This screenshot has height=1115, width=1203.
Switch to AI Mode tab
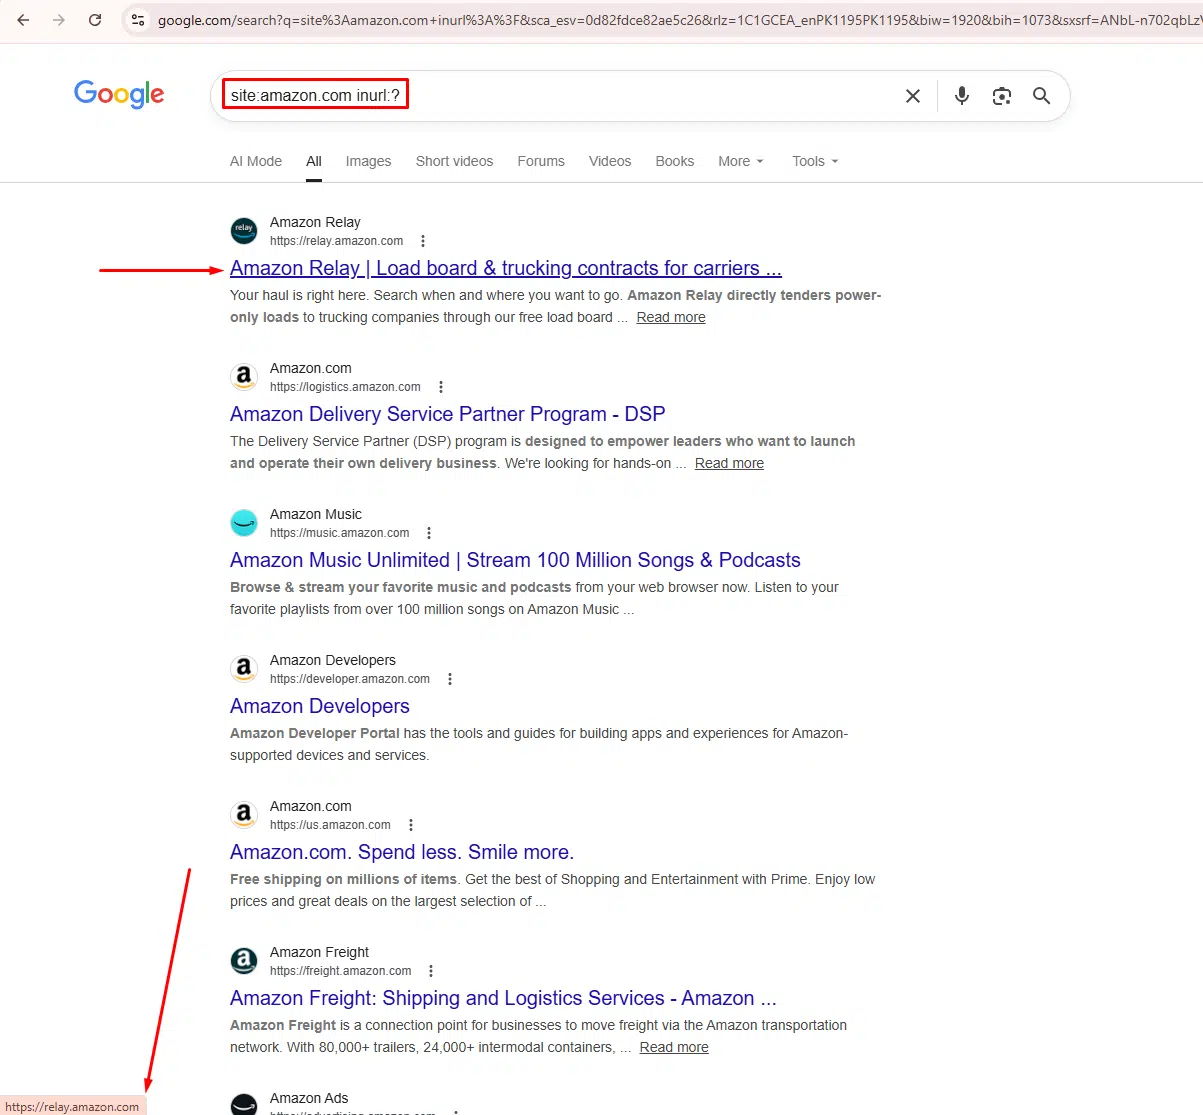[x=256, y=161]
